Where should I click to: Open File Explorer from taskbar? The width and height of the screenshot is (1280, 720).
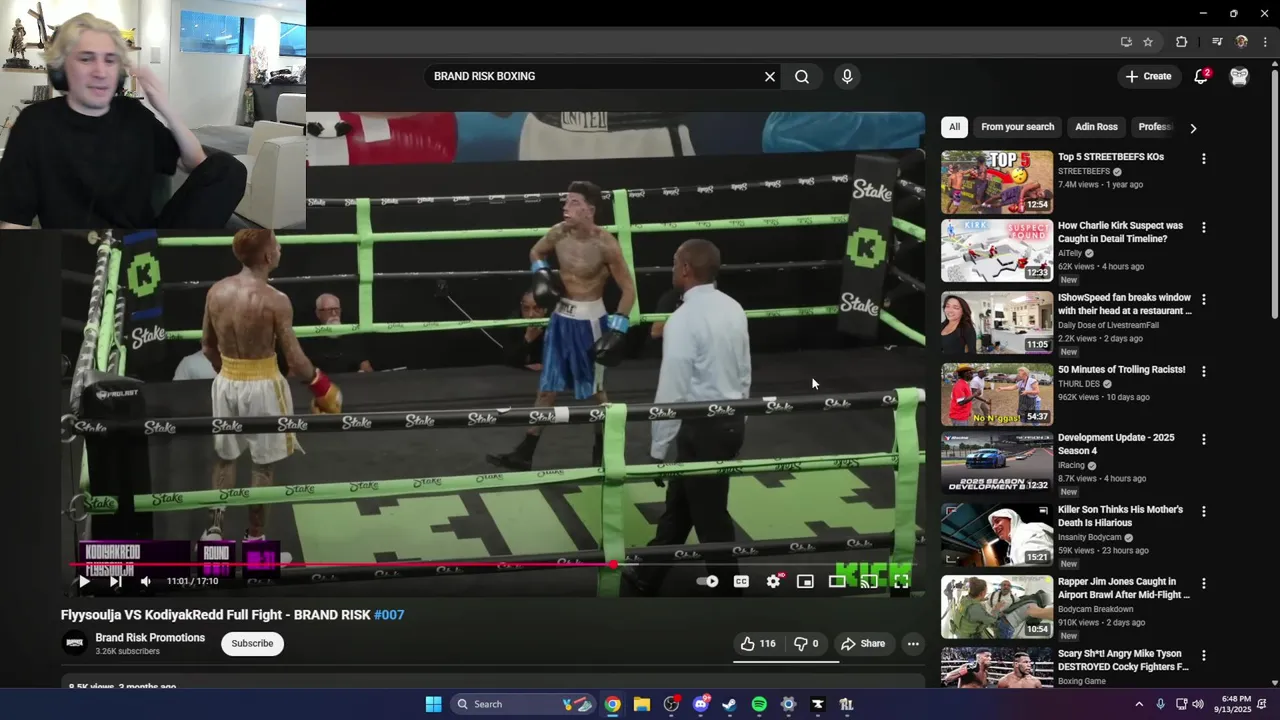tap(642, 704)
